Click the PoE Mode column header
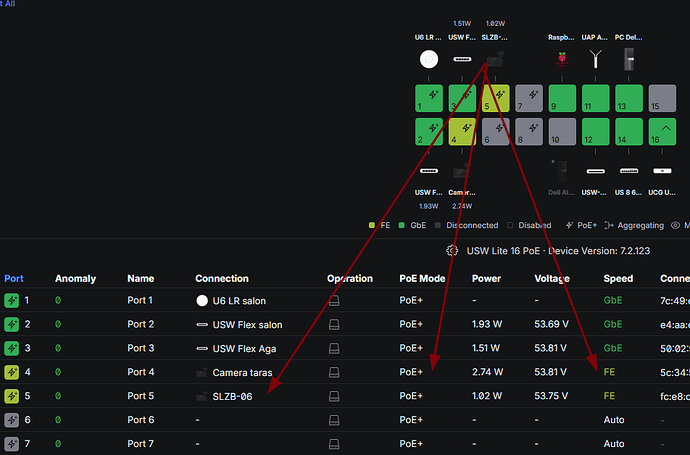Screen dimensions: 690x455 pyautogui.click(x=422, y=278)
